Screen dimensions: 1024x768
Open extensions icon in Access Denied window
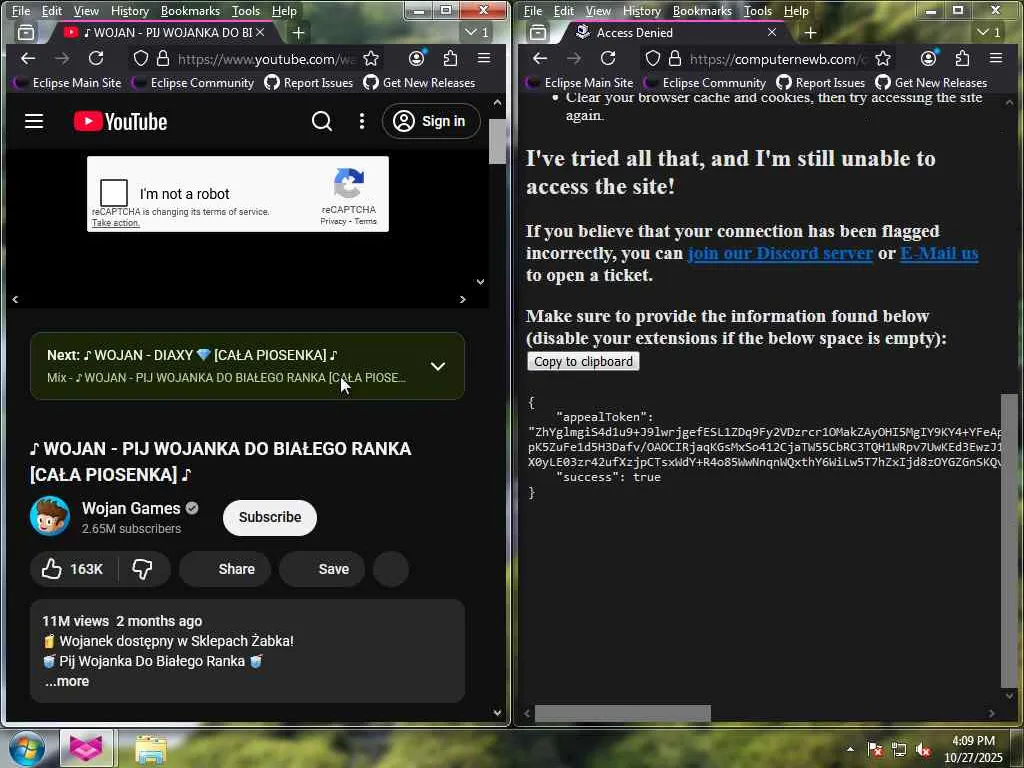(x=963, y=59)
